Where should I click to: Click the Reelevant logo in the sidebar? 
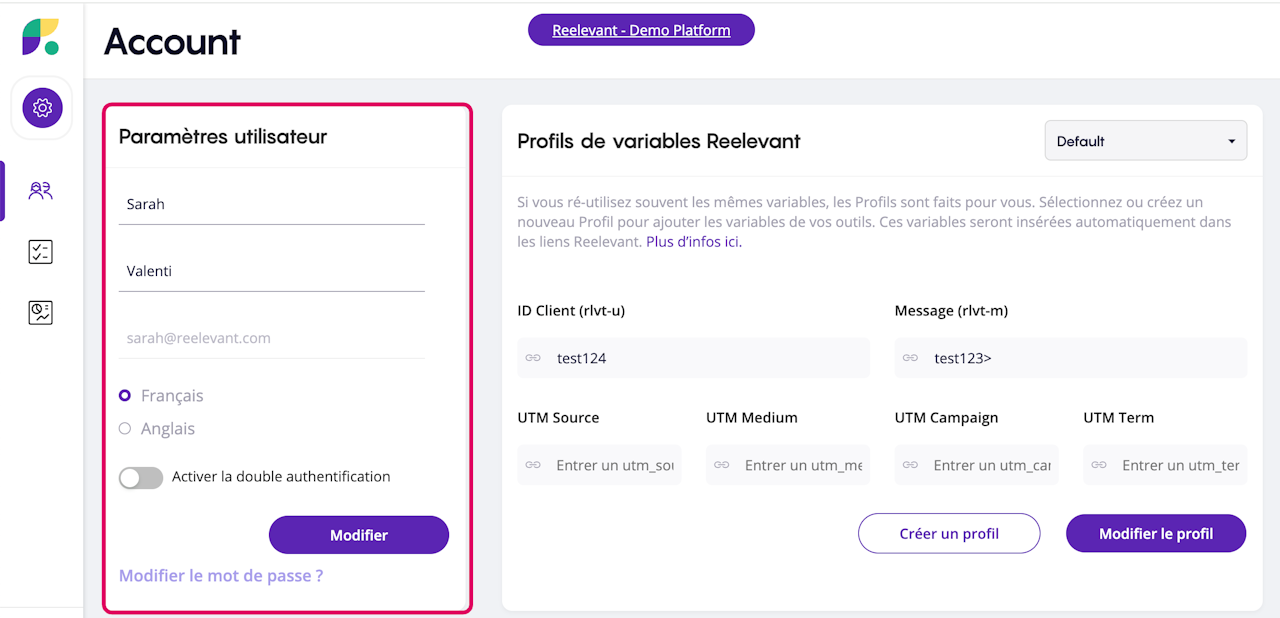coord(41,37)
